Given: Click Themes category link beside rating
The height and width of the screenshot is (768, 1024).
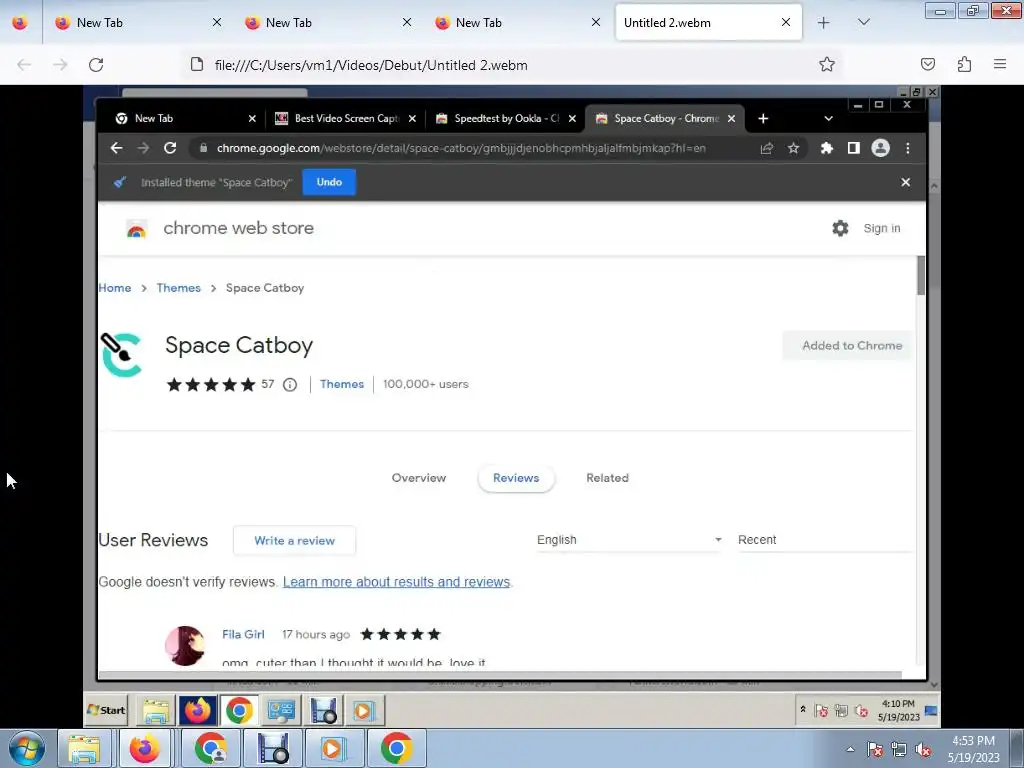Looking at the screenshot, I should [x=342, y=384].
